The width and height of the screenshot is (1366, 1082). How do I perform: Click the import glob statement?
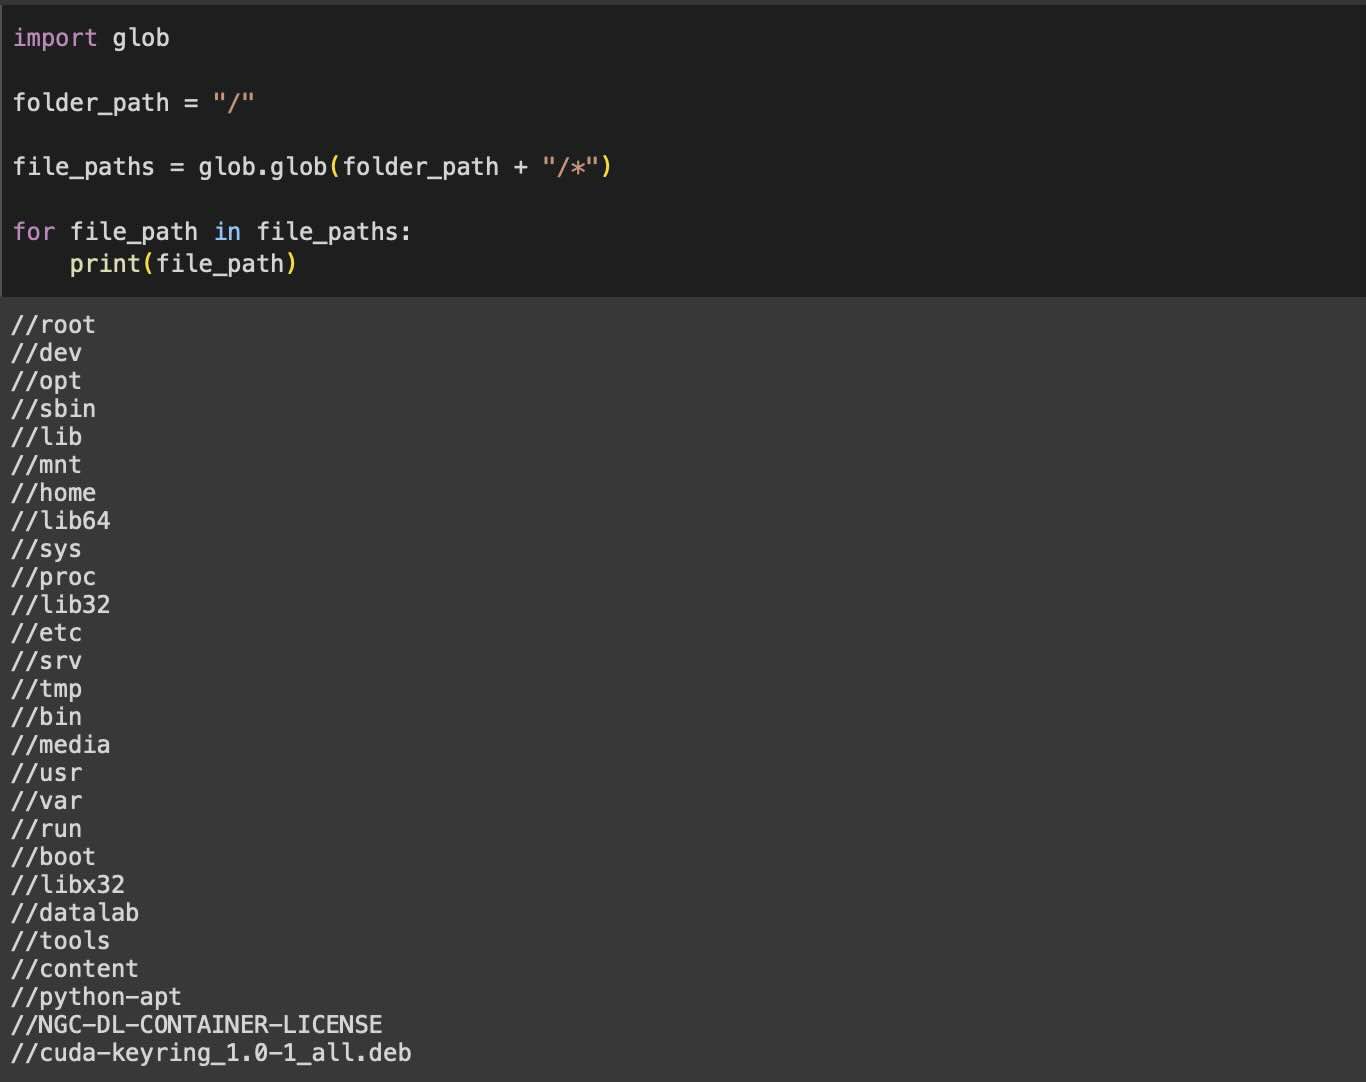(90, 37)
